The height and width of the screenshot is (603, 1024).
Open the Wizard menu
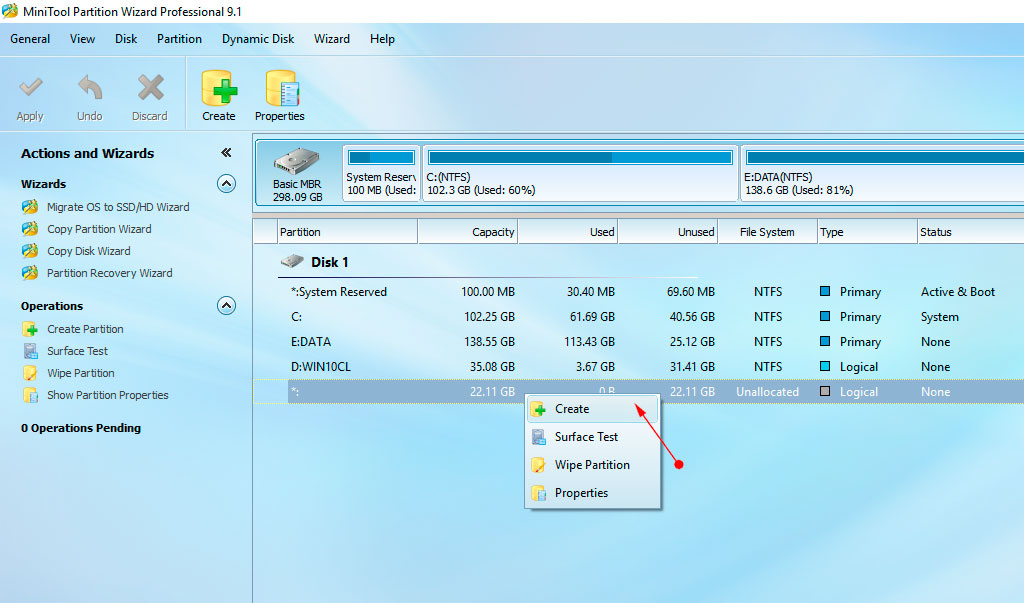pos(332,39)
